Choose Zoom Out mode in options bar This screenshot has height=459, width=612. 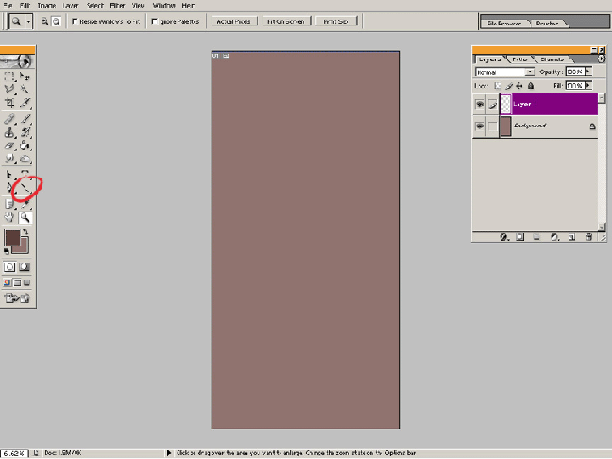tap(56, 21)
